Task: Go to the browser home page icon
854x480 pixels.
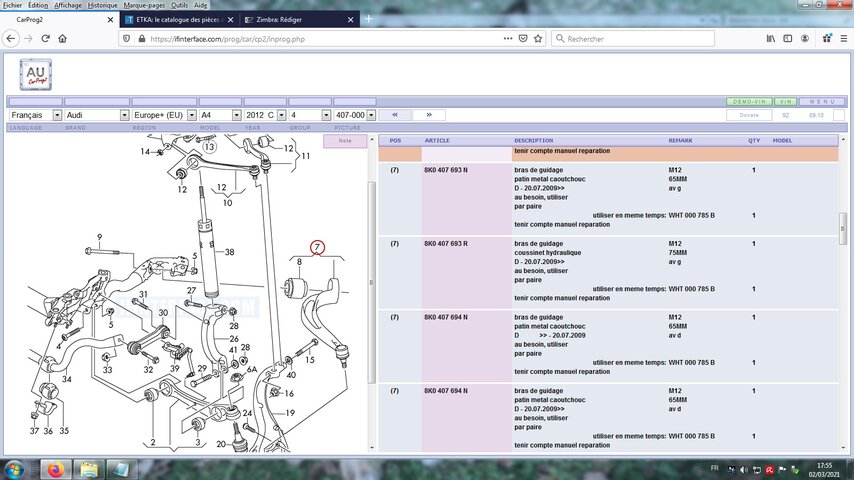Action: (62, 38)
